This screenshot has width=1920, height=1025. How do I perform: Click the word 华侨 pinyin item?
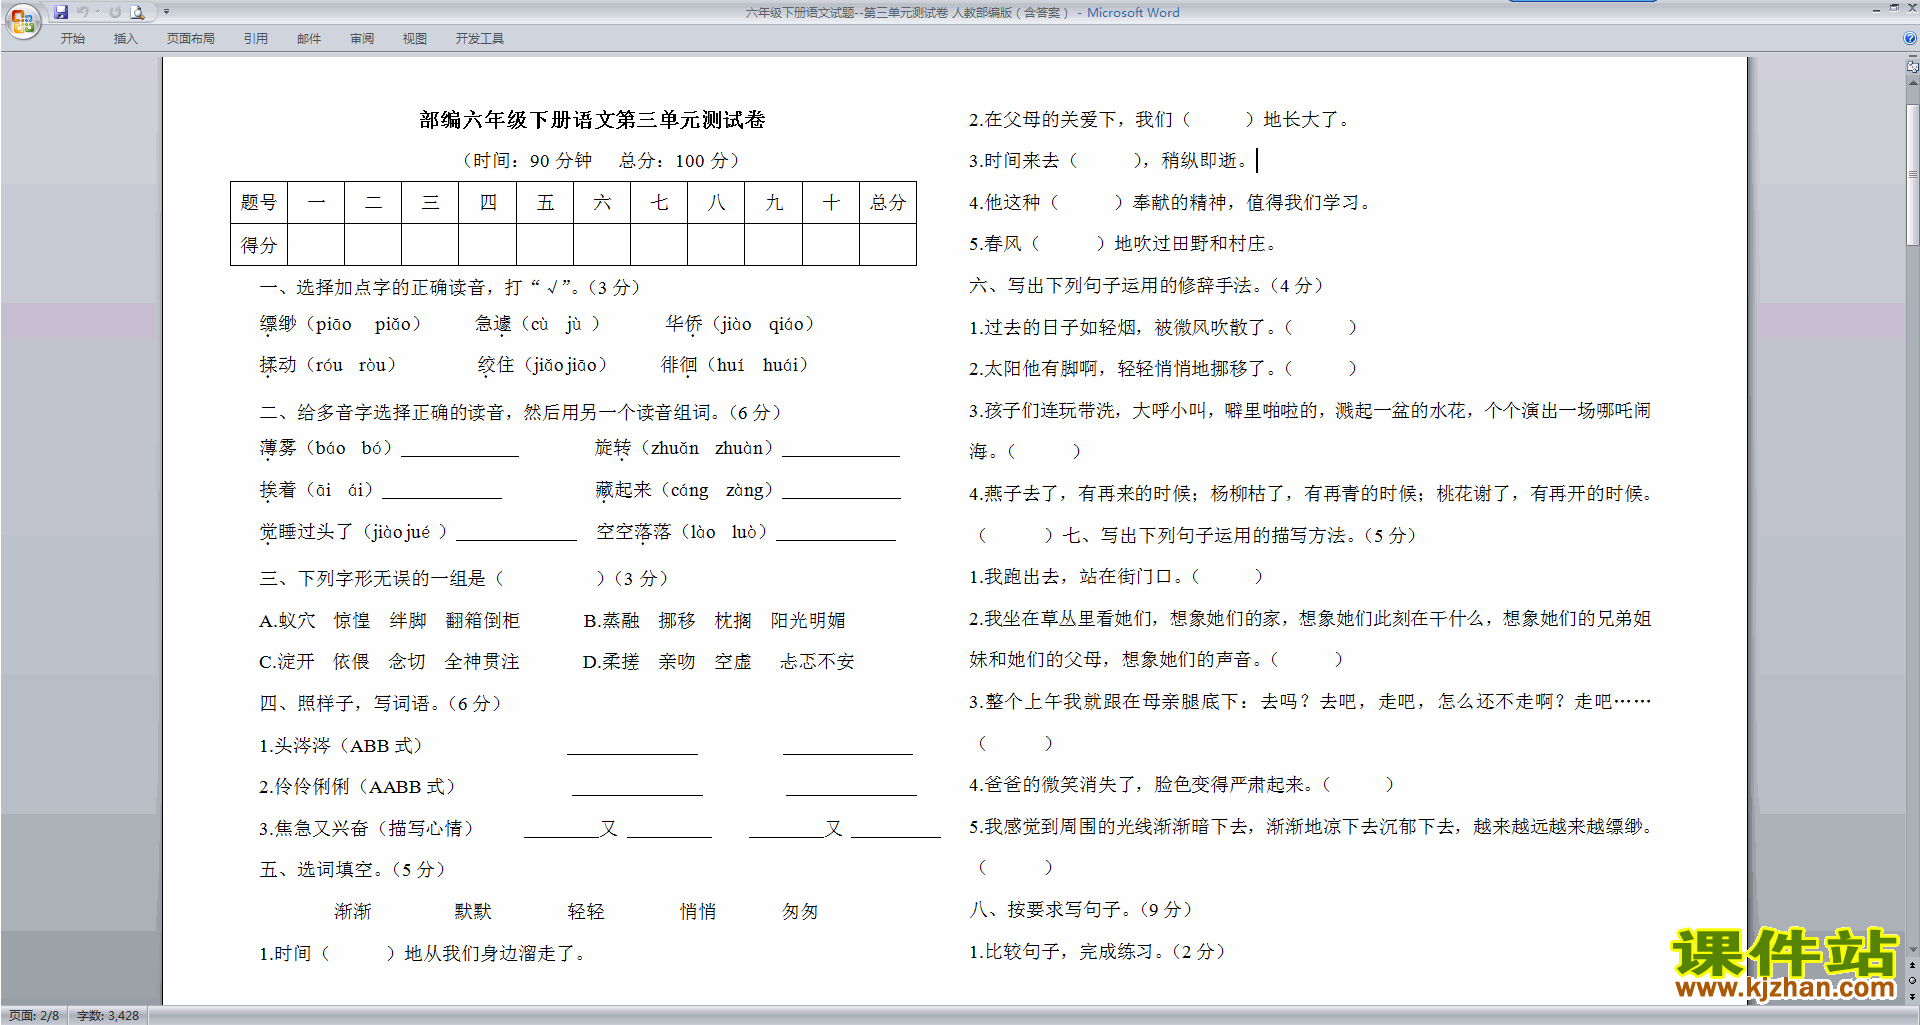pos(741,324)
